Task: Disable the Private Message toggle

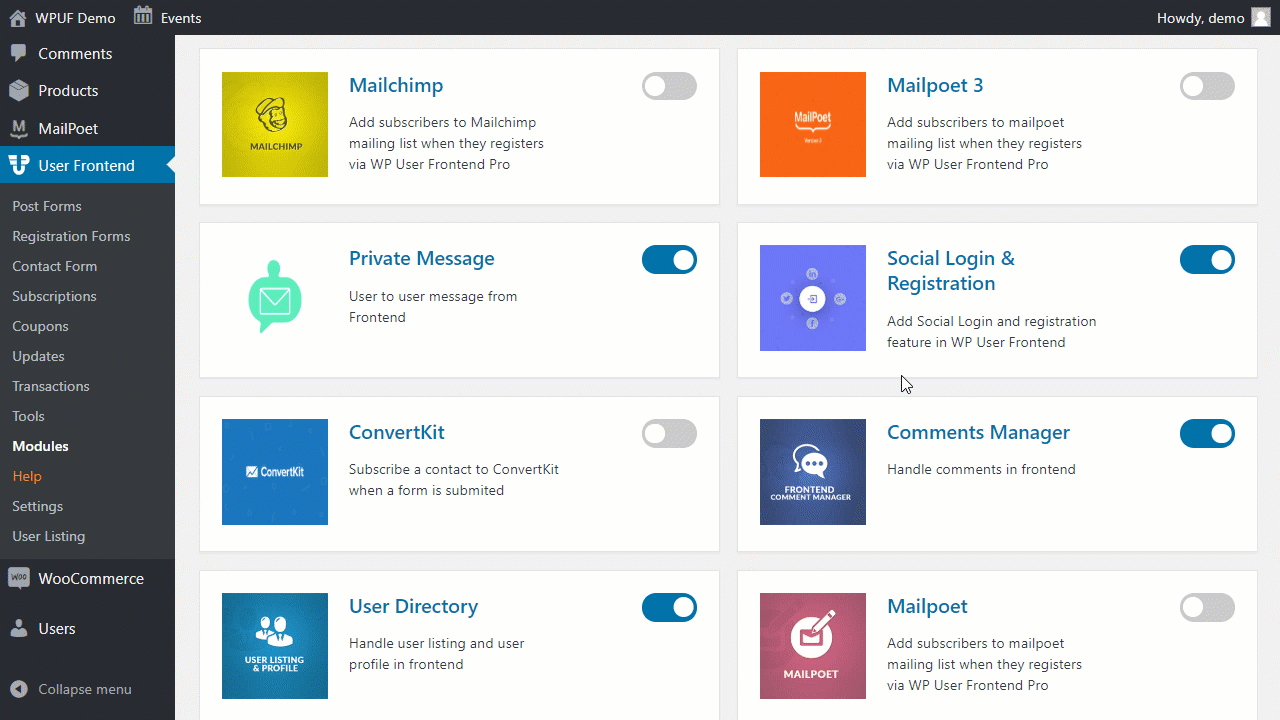Action: point(669,260)
